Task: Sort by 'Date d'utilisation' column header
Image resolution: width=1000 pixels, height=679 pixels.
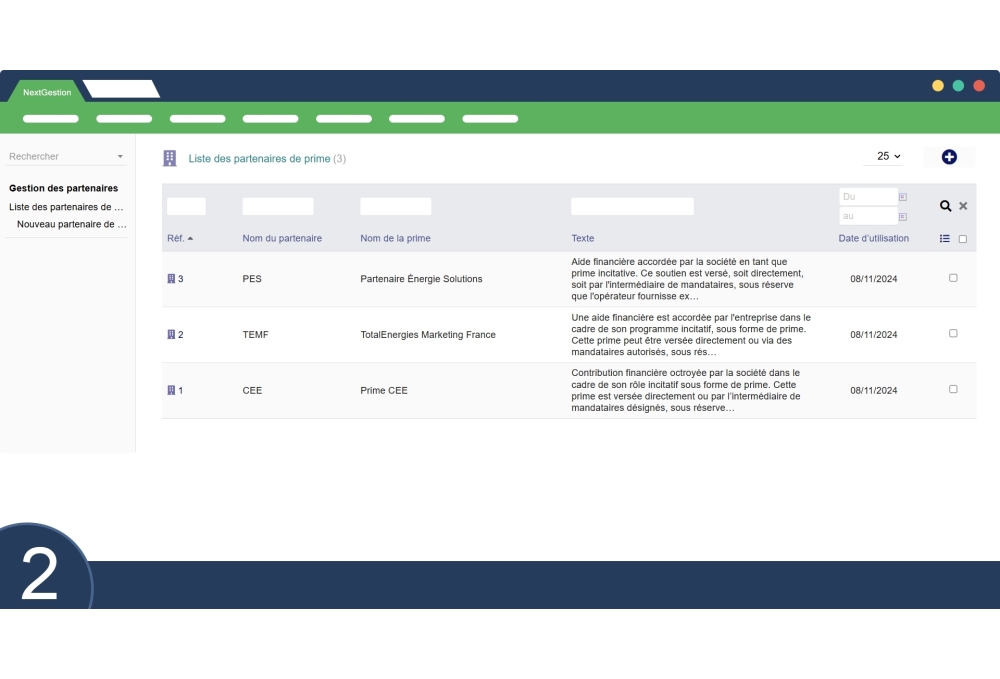Action: pyautogui.click(x=873, y=239)
